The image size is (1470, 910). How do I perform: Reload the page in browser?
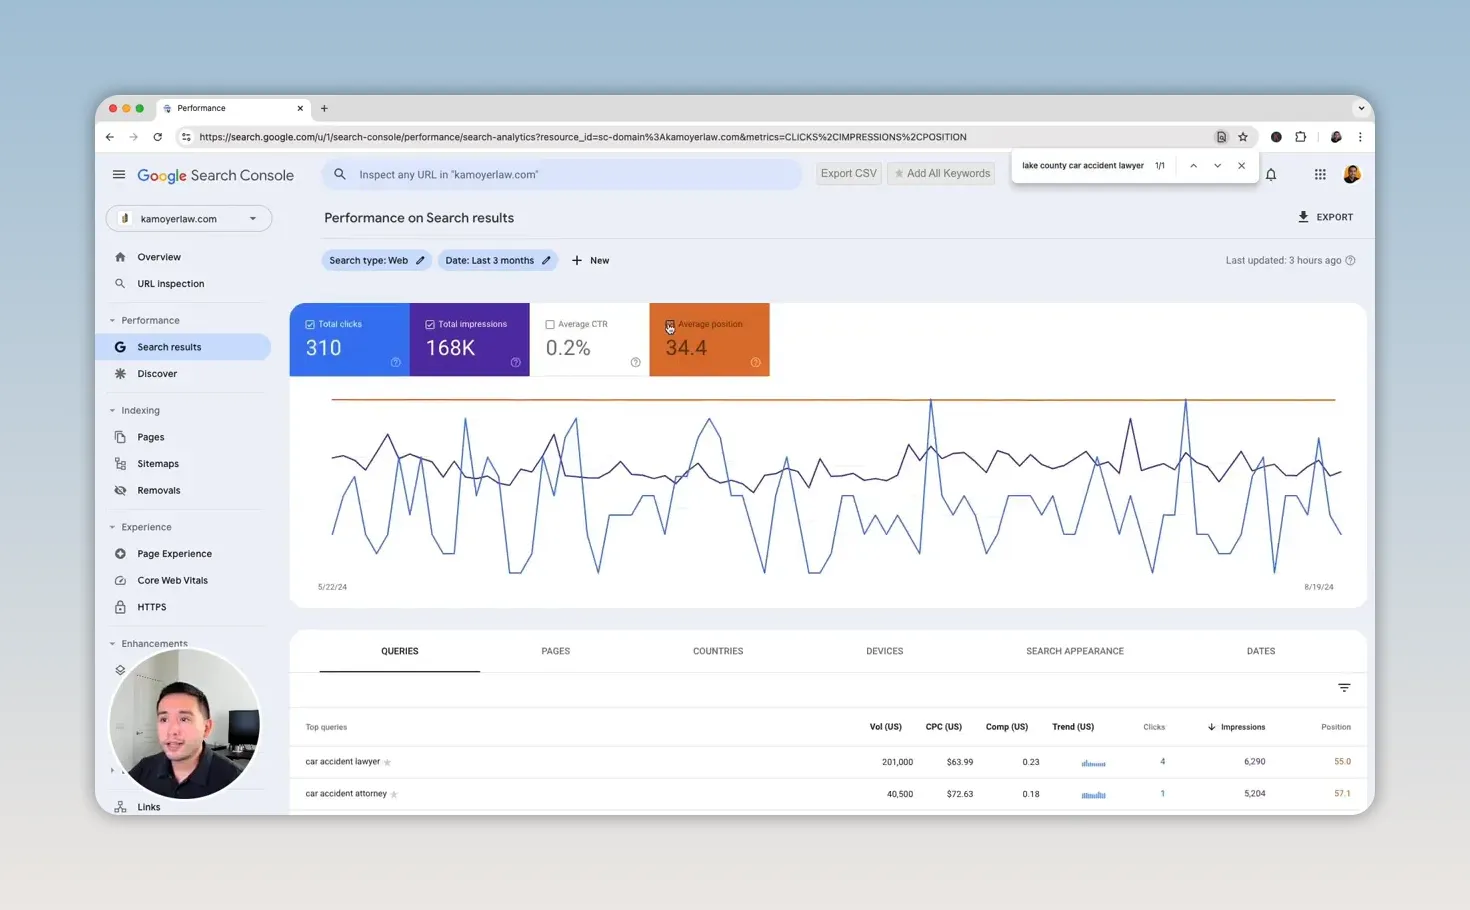[157, 137]
